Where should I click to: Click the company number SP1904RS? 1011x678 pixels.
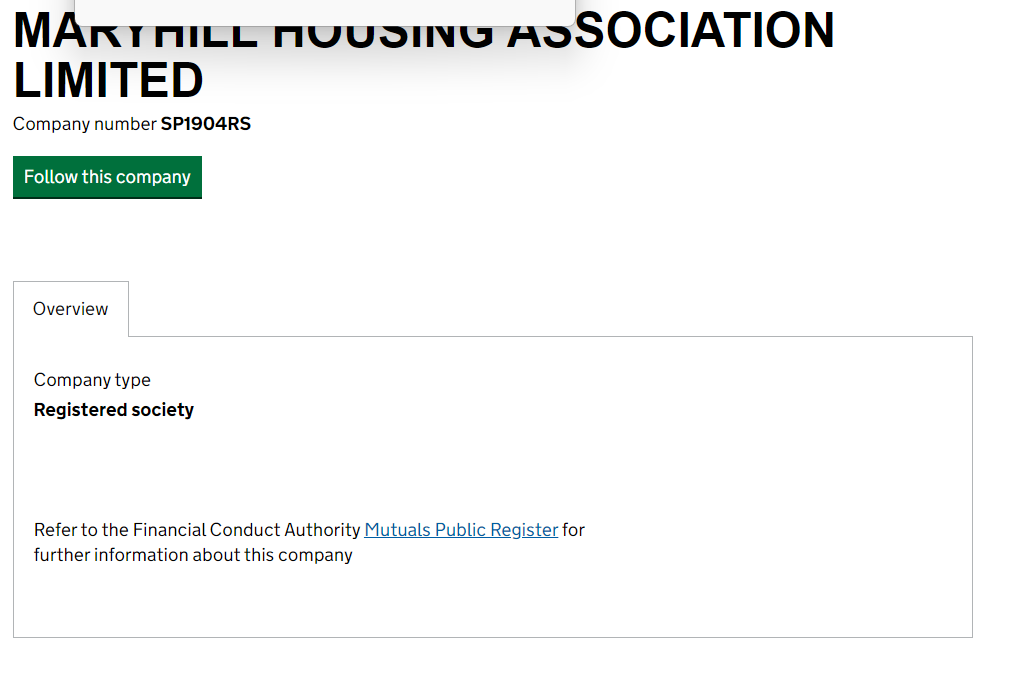pos(206,124)
